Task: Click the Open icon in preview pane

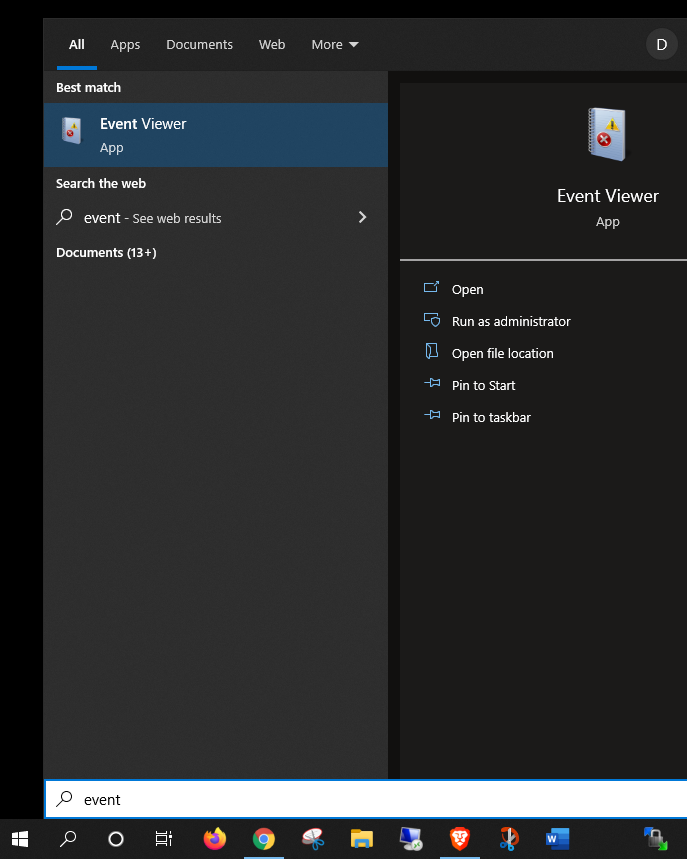Action: click(x=432, y=287)
